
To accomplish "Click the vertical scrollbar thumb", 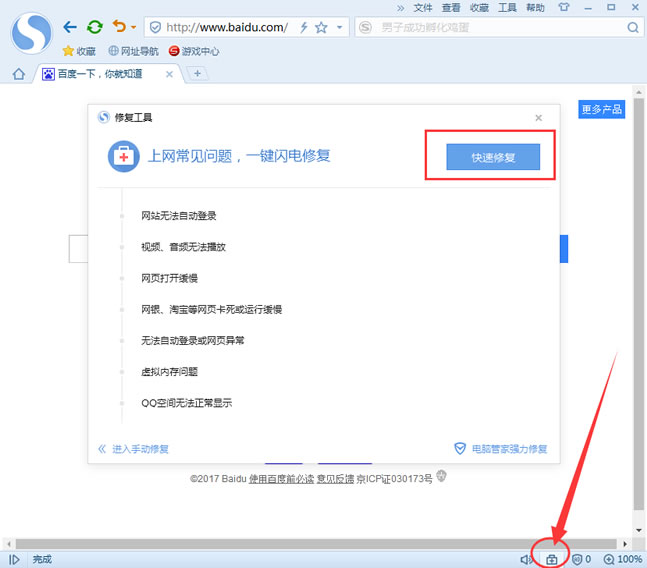I will [x=638, y=303].
